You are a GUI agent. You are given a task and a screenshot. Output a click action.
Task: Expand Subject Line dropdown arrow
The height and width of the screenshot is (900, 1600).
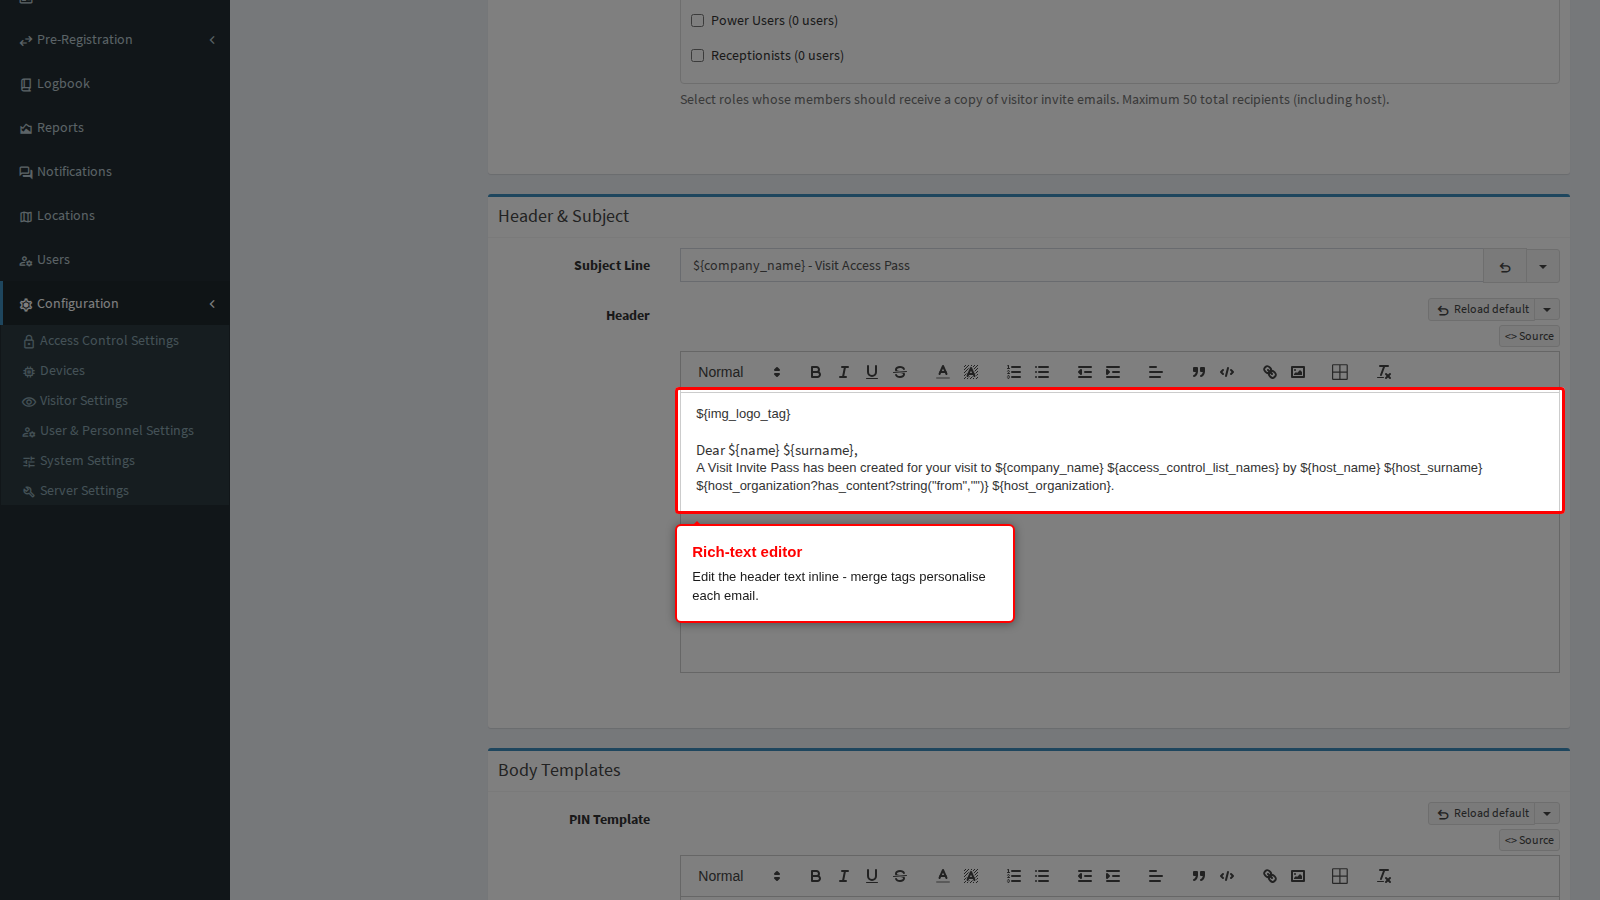pyautogui.click(x=1543, y=266)
